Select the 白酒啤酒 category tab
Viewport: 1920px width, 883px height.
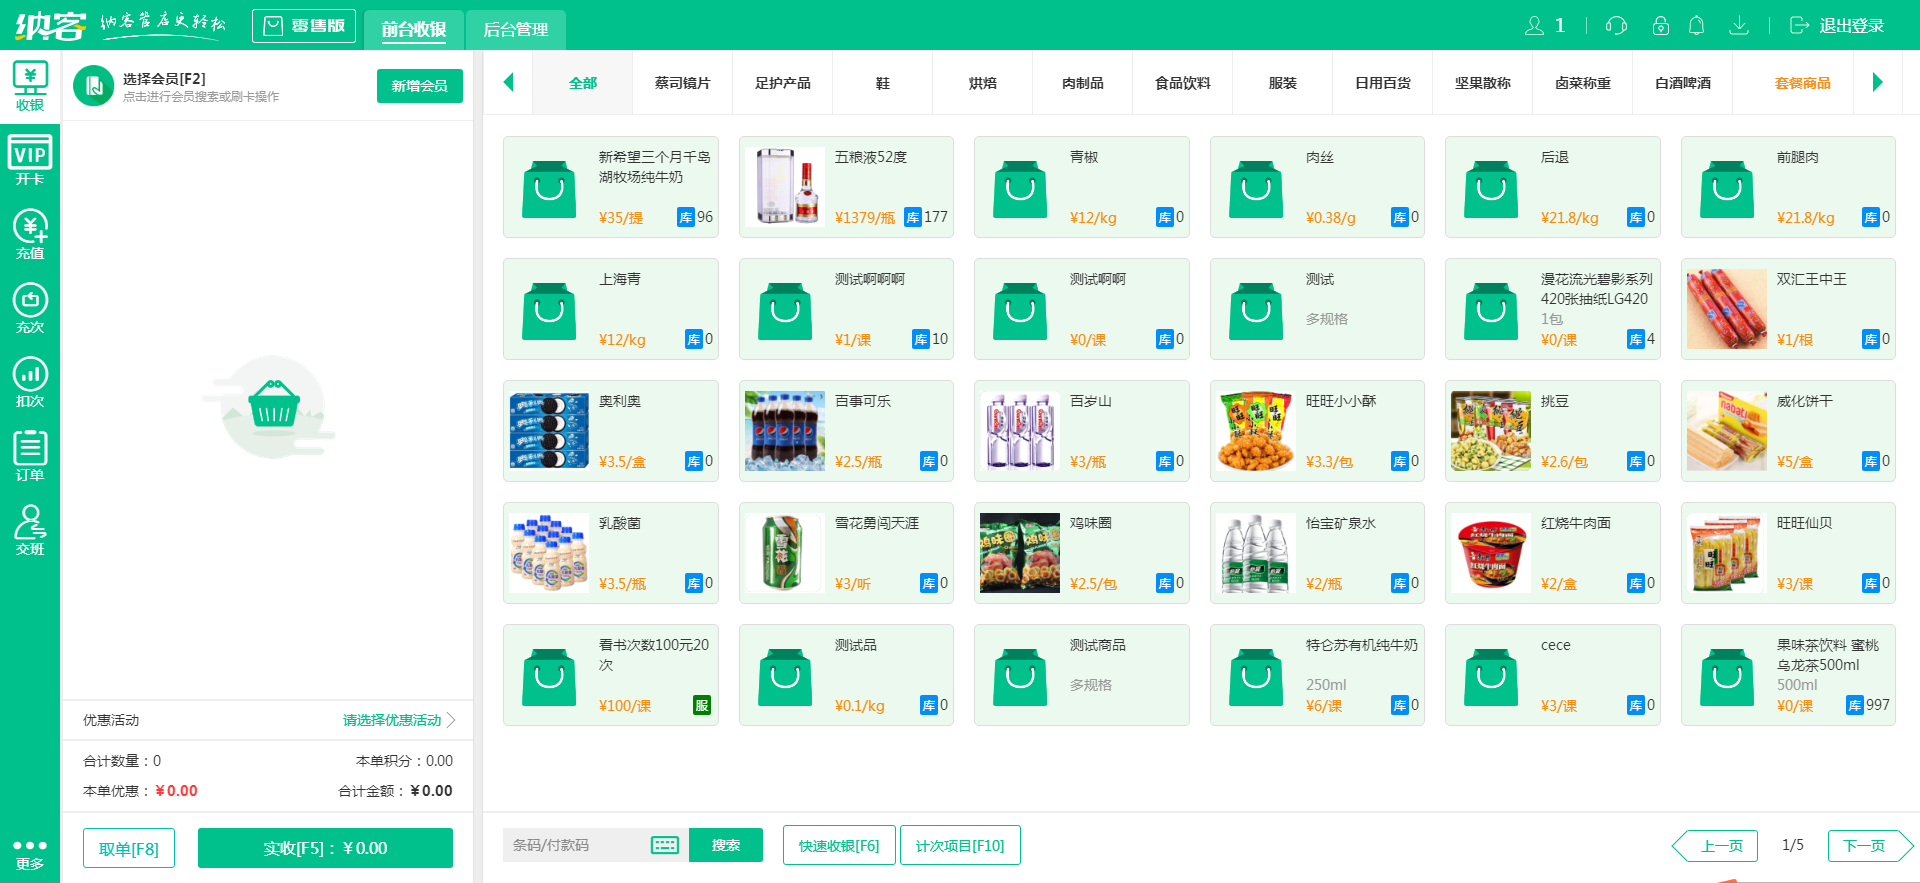[x=1682, y=83]
